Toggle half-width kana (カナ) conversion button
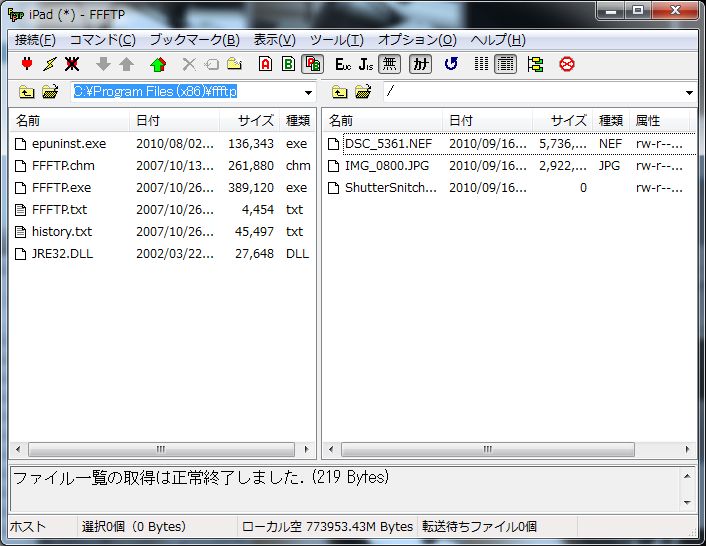This screenshot has width=706, height=546. [x=420, y=64]
